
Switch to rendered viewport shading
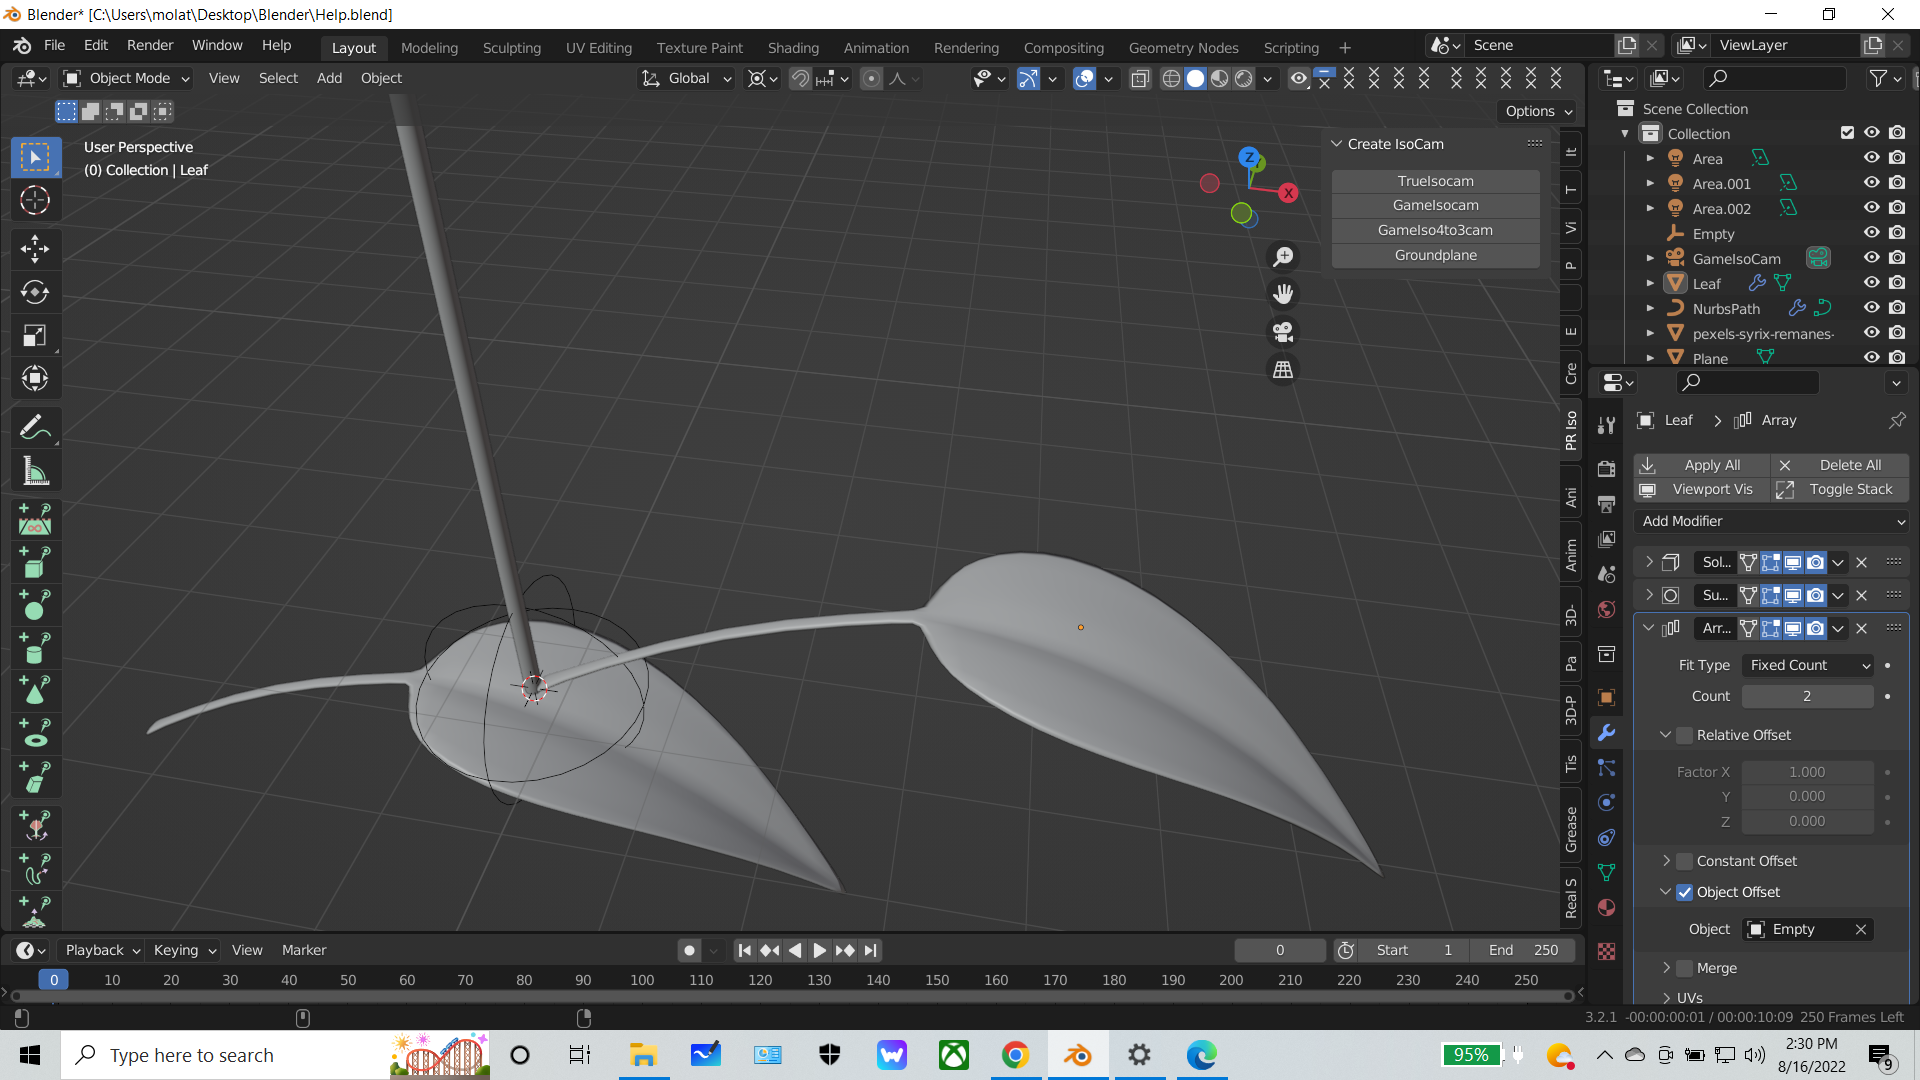click(x=1244, y=79)
